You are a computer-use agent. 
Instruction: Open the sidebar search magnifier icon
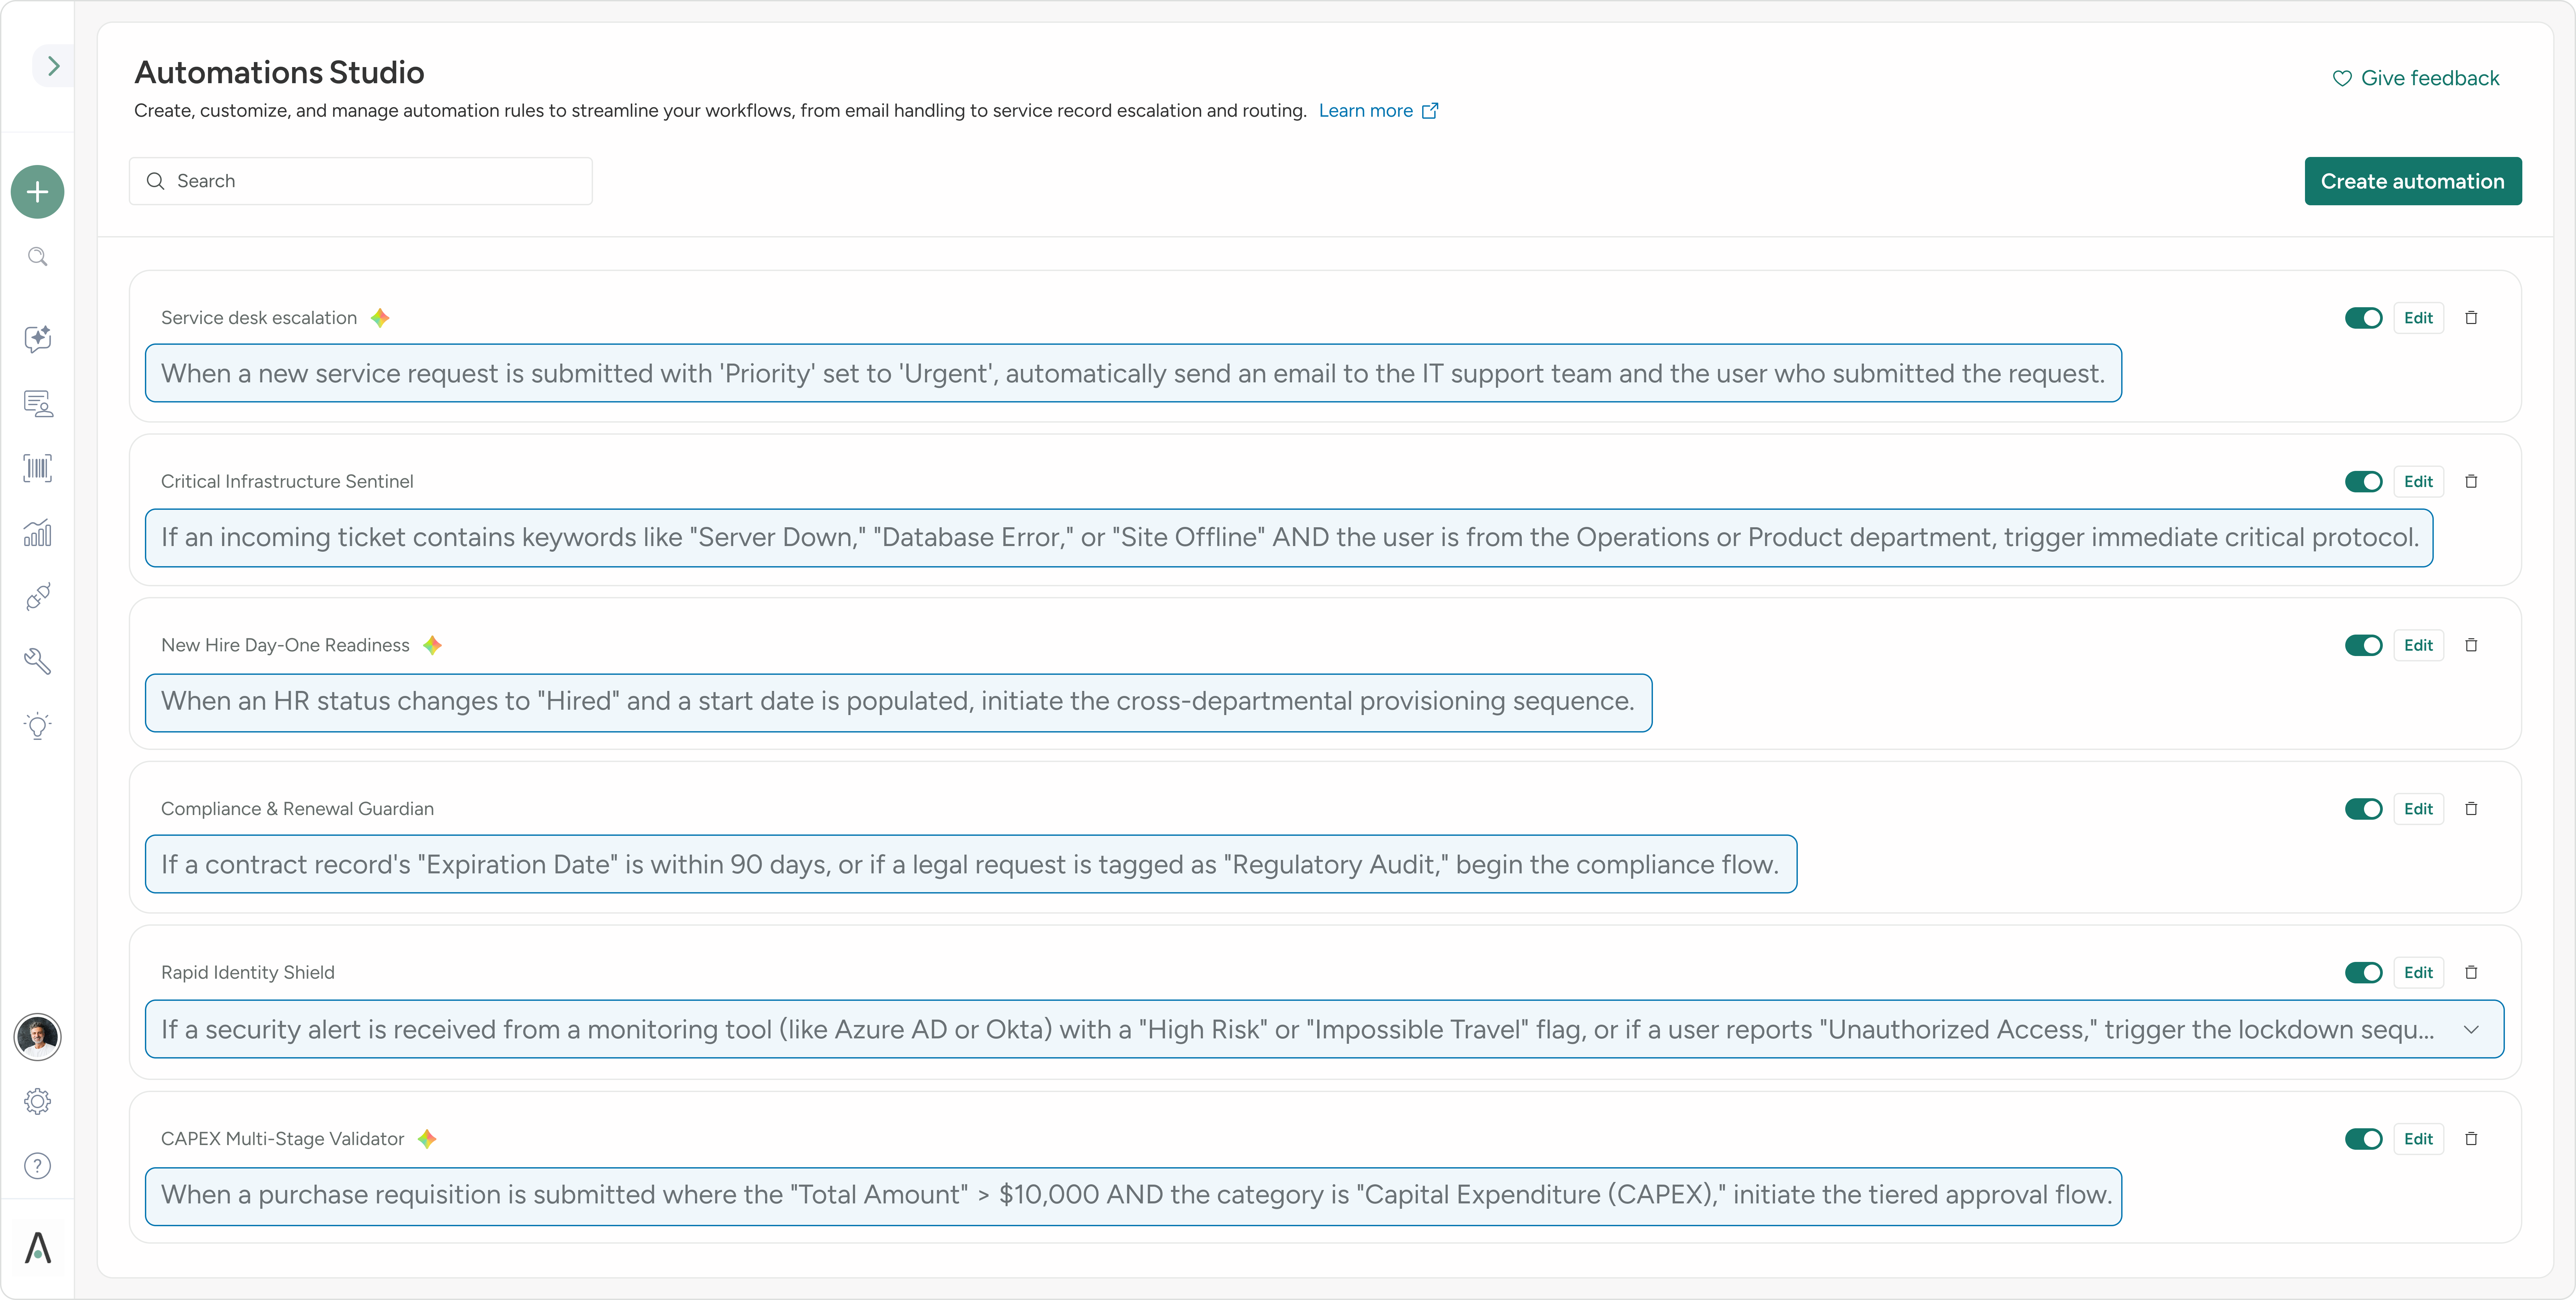coord(37,257)
